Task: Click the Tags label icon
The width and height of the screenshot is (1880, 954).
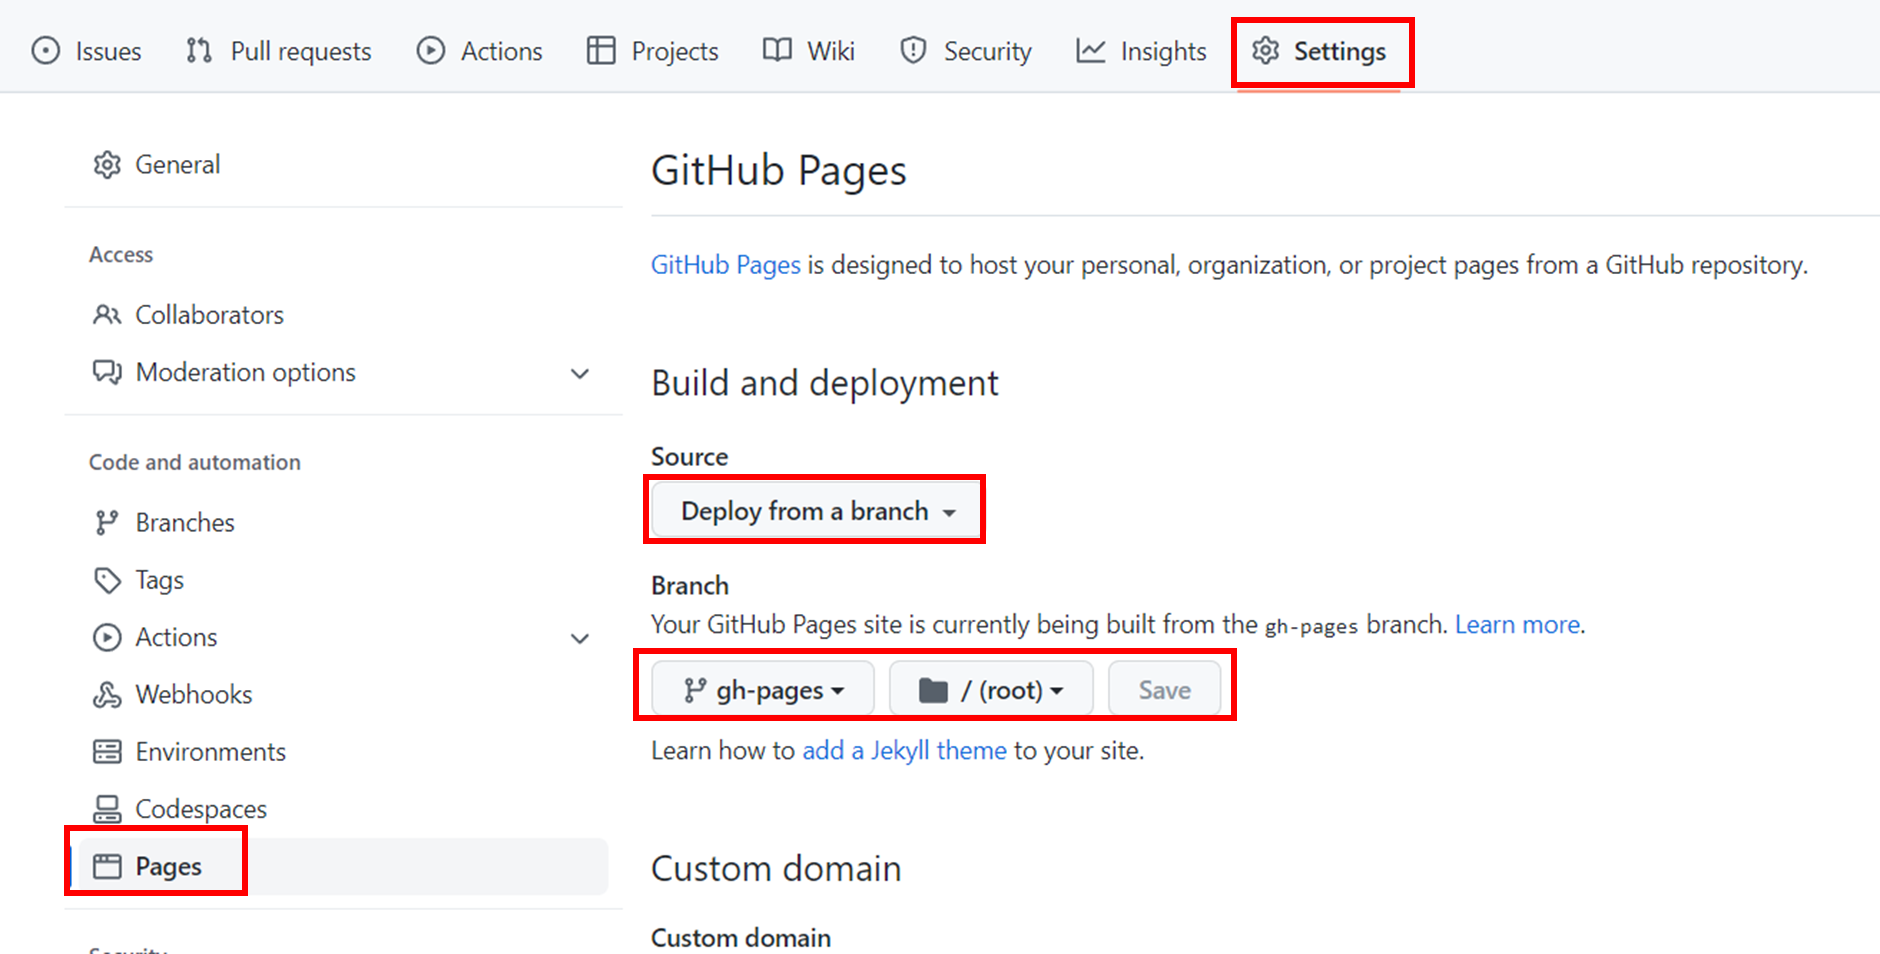Action: (x=107, y=580)
